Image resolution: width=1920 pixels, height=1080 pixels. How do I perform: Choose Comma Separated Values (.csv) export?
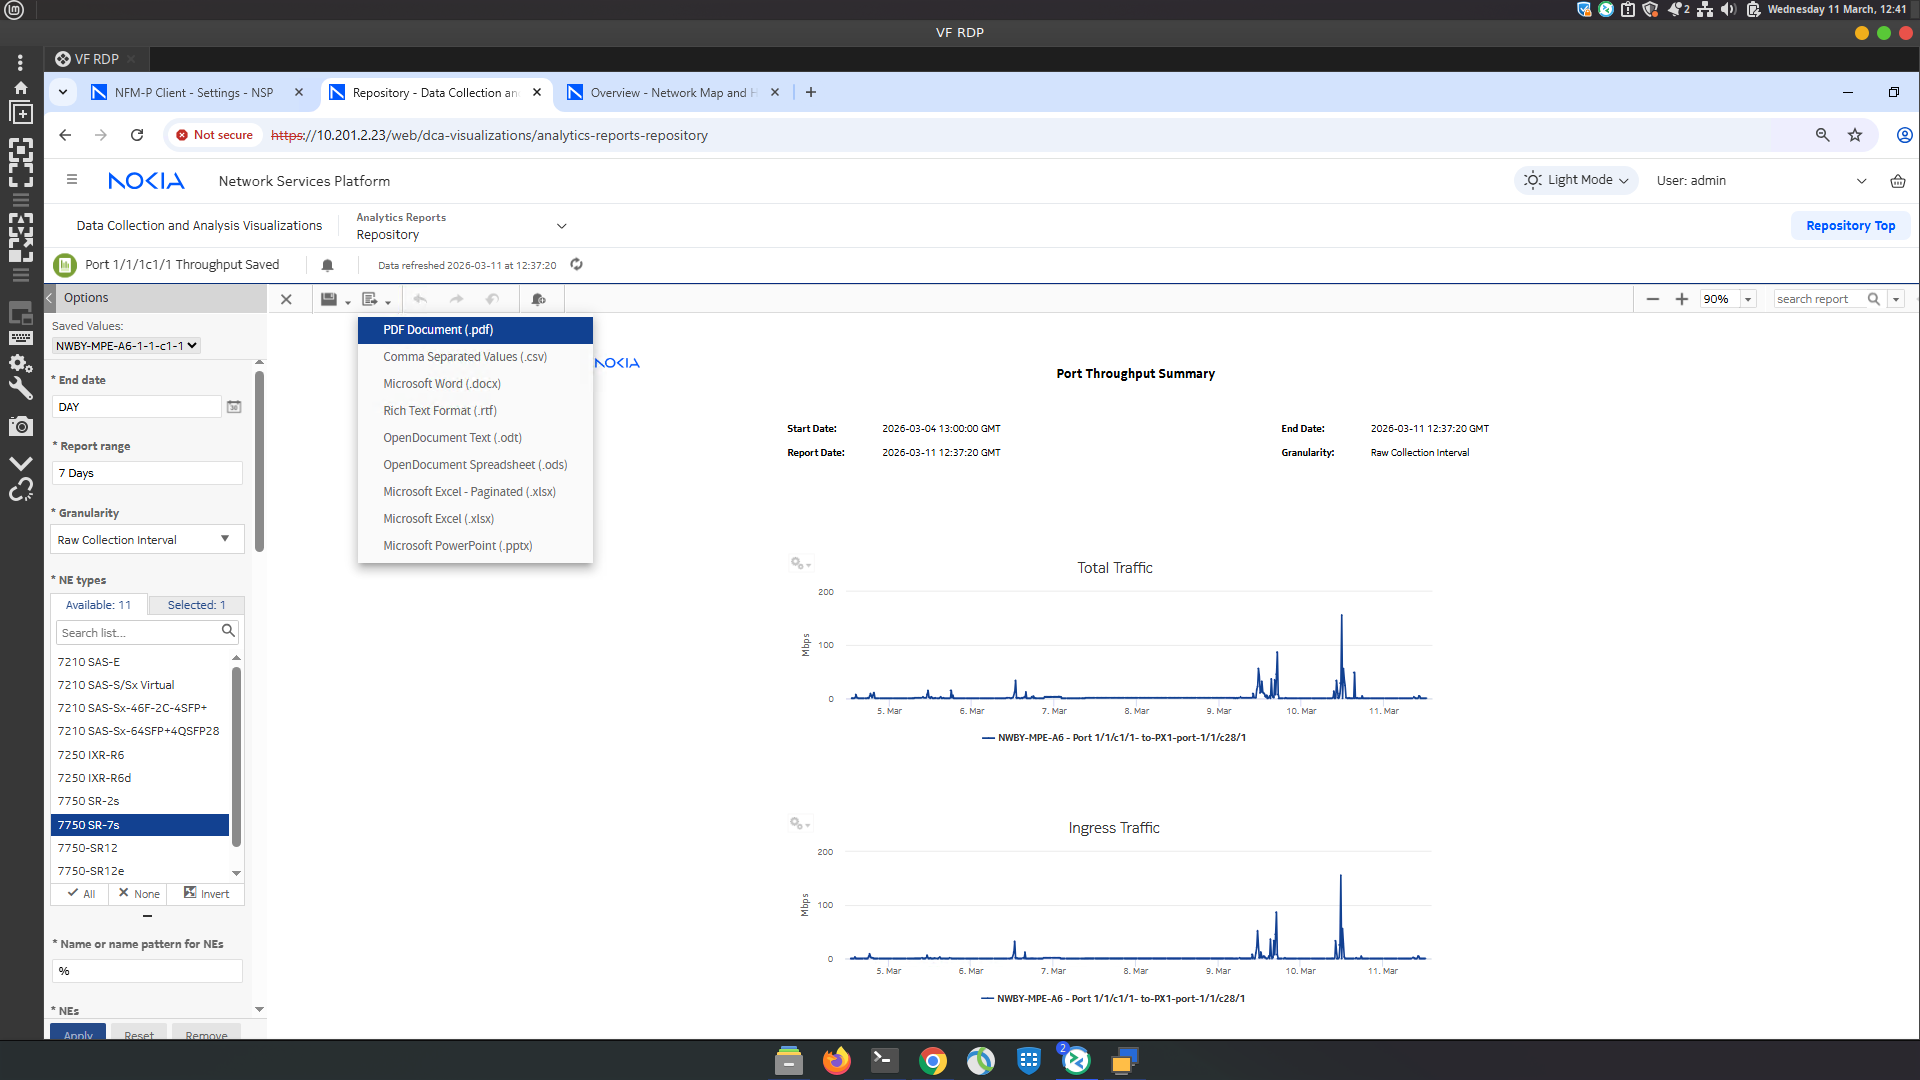coord(465,357)
